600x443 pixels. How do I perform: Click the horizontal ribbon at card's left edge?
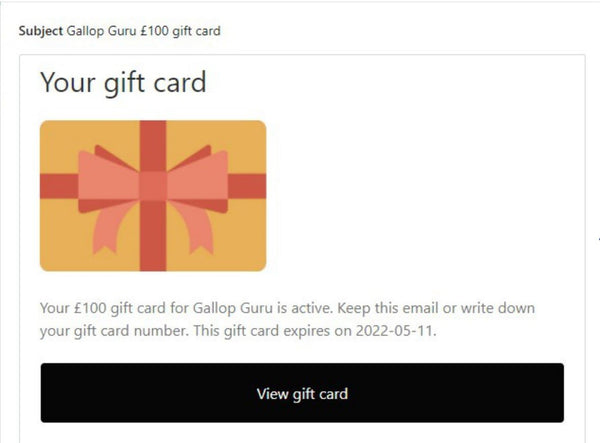click(x=59, y=186)
